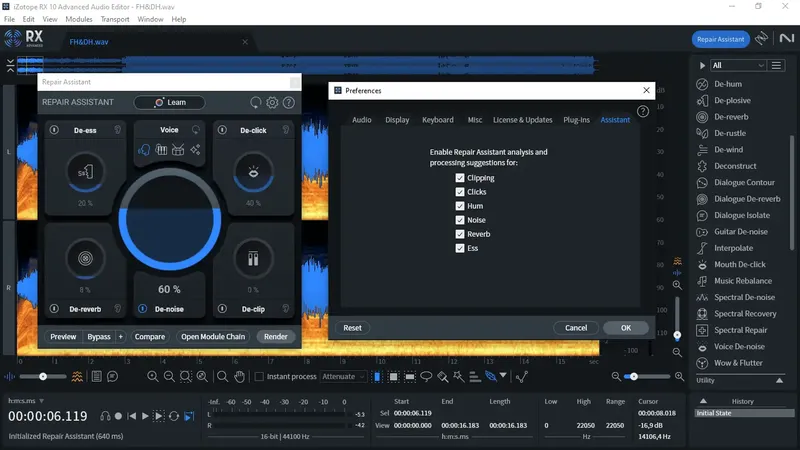This screenshot has height=450, width=800.
Task: Uncheck the Noise checkbox
Action: pos(460,220)
